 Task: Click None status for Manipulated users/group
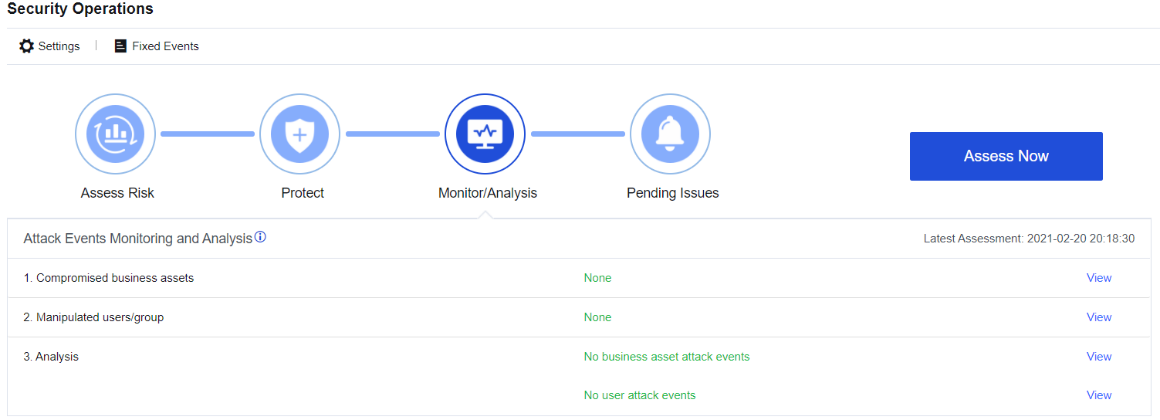pyautogui.click(x=598, y=317)
